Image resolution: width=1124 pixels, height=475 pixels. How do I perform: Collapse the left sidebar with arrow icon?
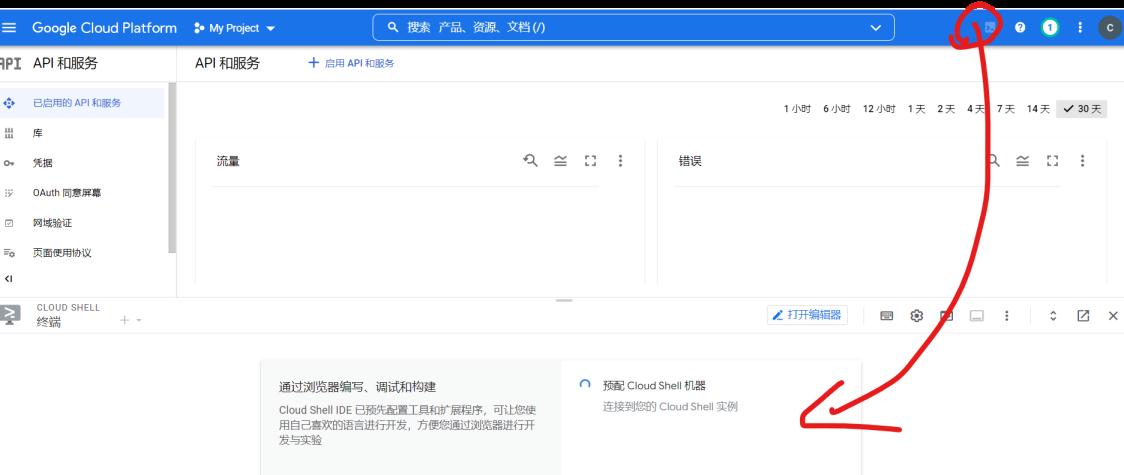coord(9,278)
